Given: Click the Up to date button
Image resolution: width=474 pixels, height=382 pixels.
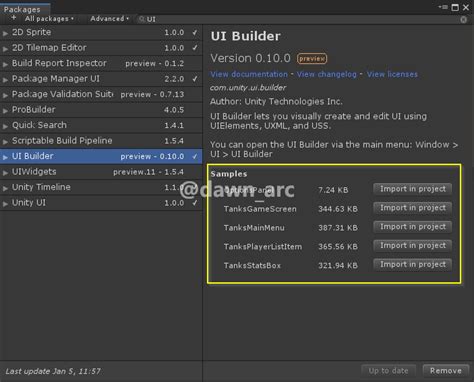Looking at the screenshot, I should click(x=388, y=371).
